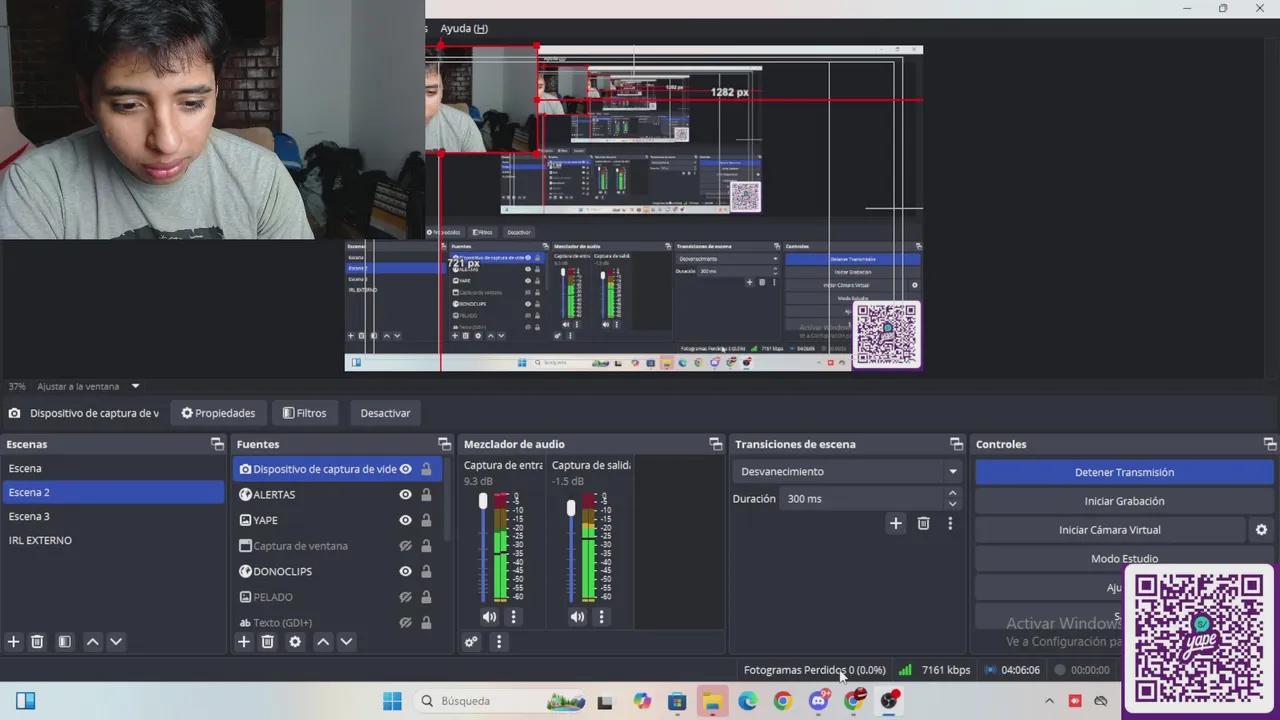The image size is (1280, 720).
Task: Delete the selected scene with the trash icon
Action: (x=37, y=642)
